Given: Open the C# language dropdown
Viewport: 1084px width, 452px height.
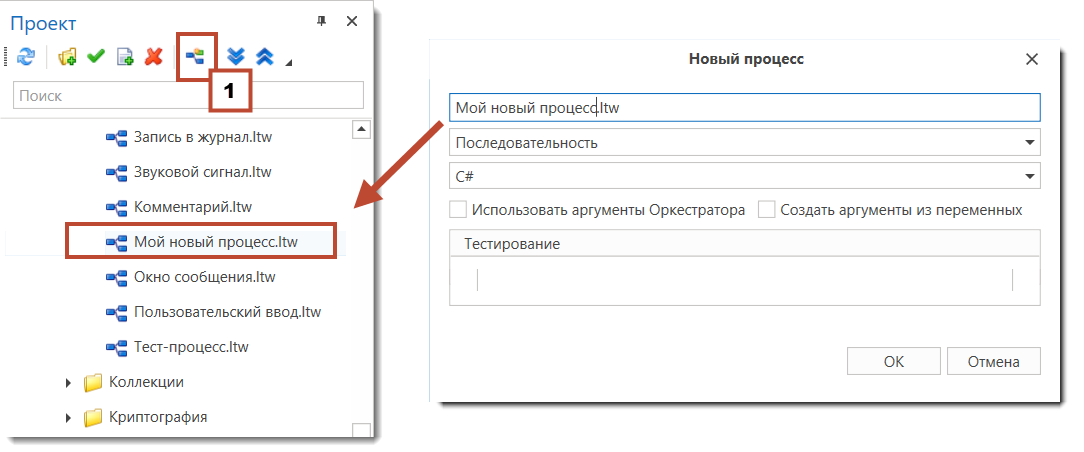Looking at the screenshot, I should pos(745,176).
